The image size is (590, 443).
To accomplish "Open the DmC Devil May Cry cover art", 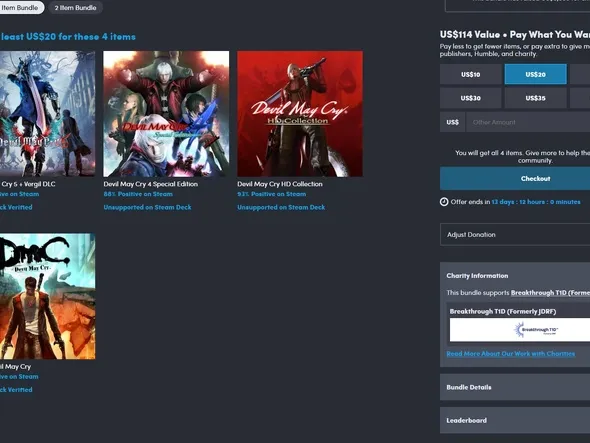I will 47,296.
